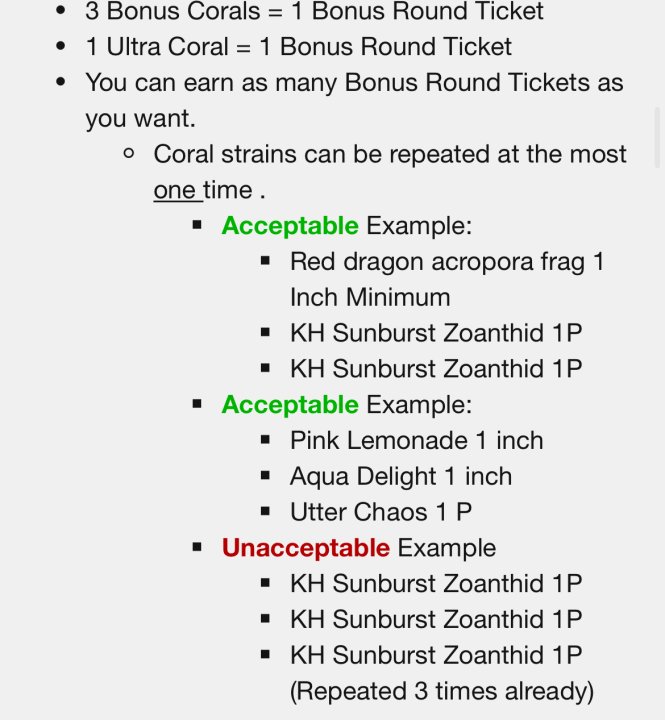Screen dimensions: 665x720
Task: Click the square bullet beside "Pink Lemonade"
Action: pos(265,440)
